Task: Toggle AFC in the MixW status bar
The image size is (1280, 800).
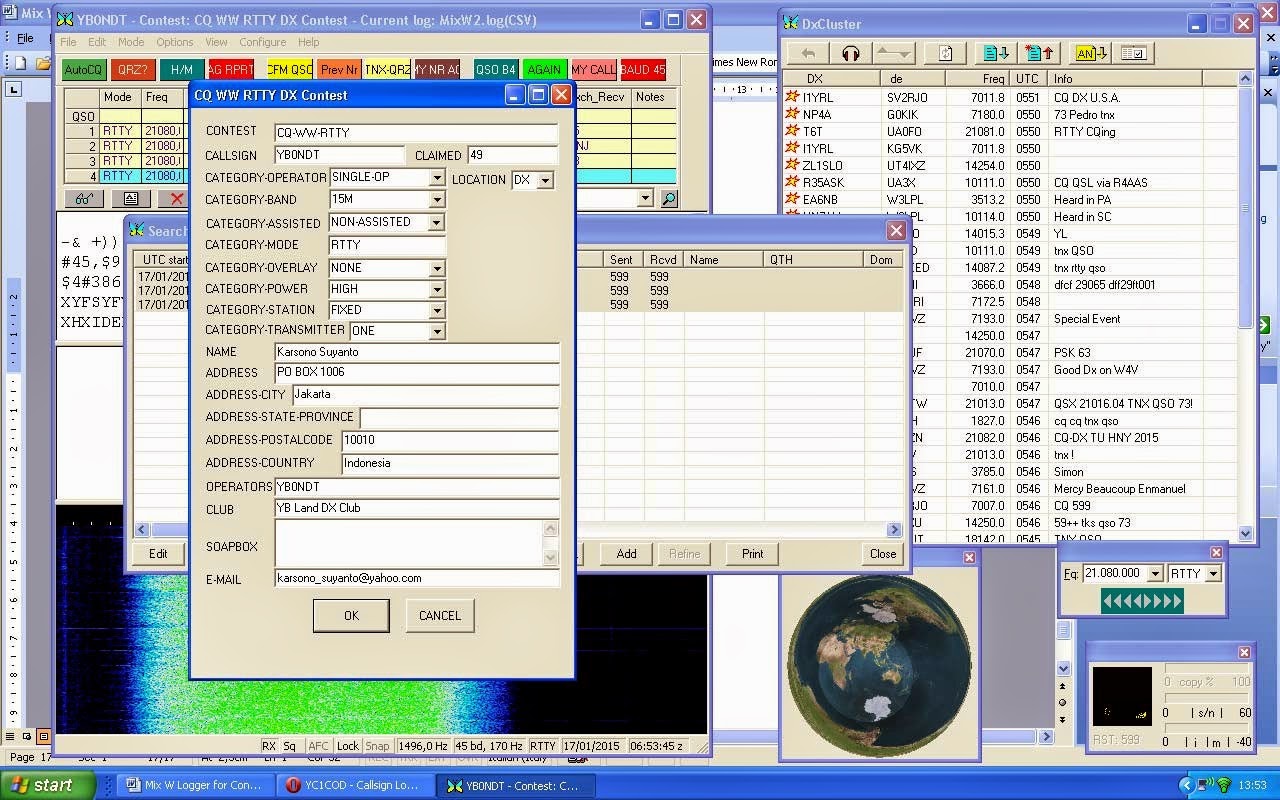Action: (x=318, y=746)
